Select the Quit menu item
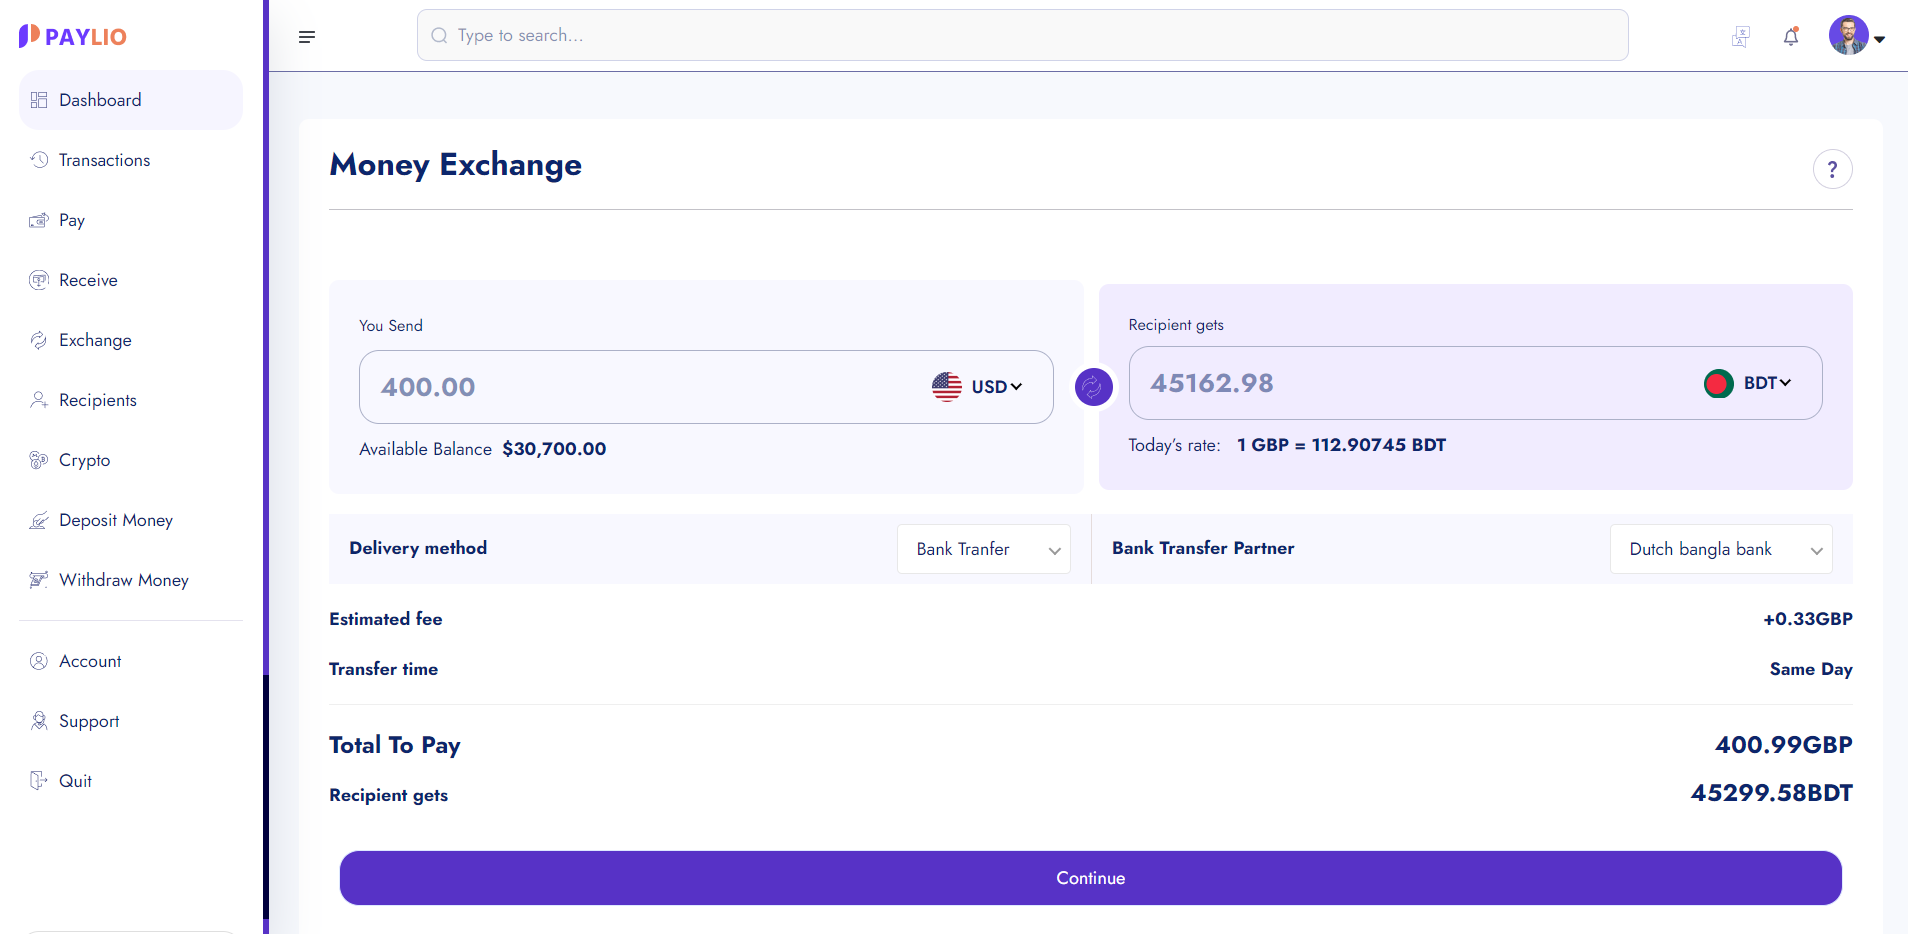The height and width of the screenshot is (934, 1908). tap(131, 781)
